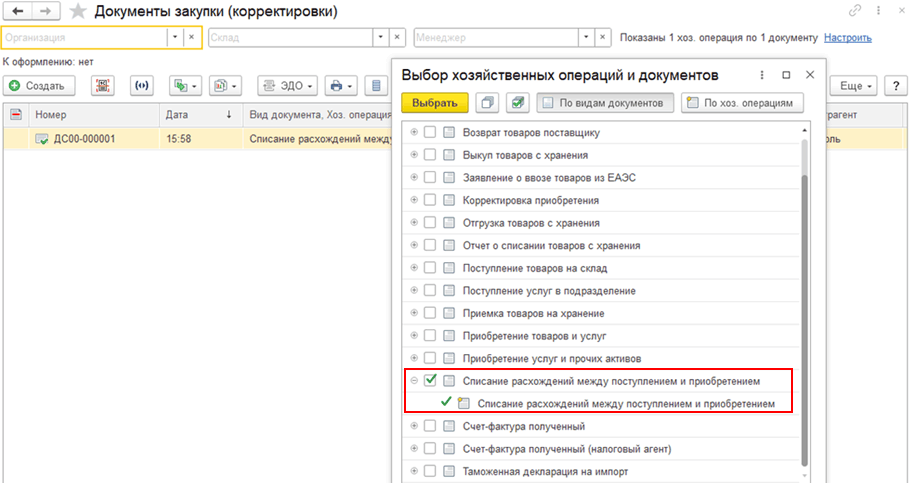Expand the Приемка товаров на хранение node
This screenshot has height=483, width=911.
(414, 313)
